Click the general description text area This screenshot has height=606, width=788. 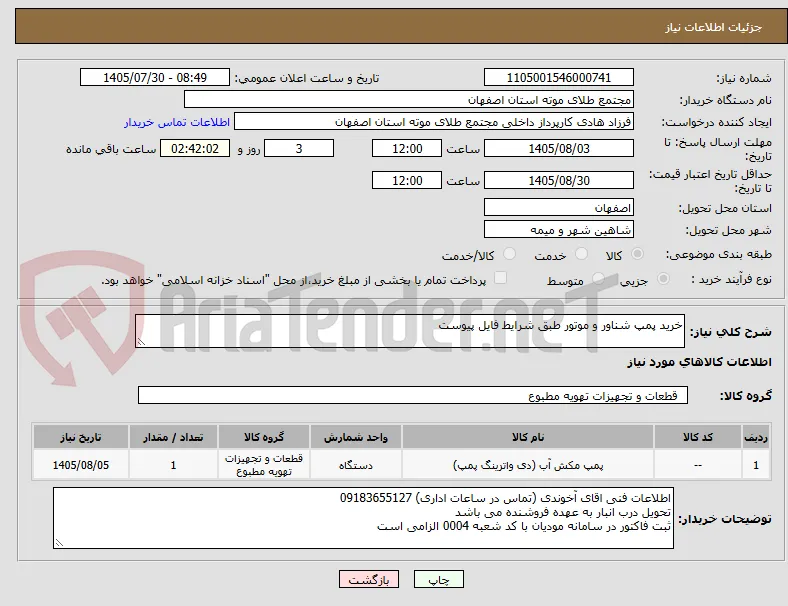pyautogui.click(x=410, y=331)
